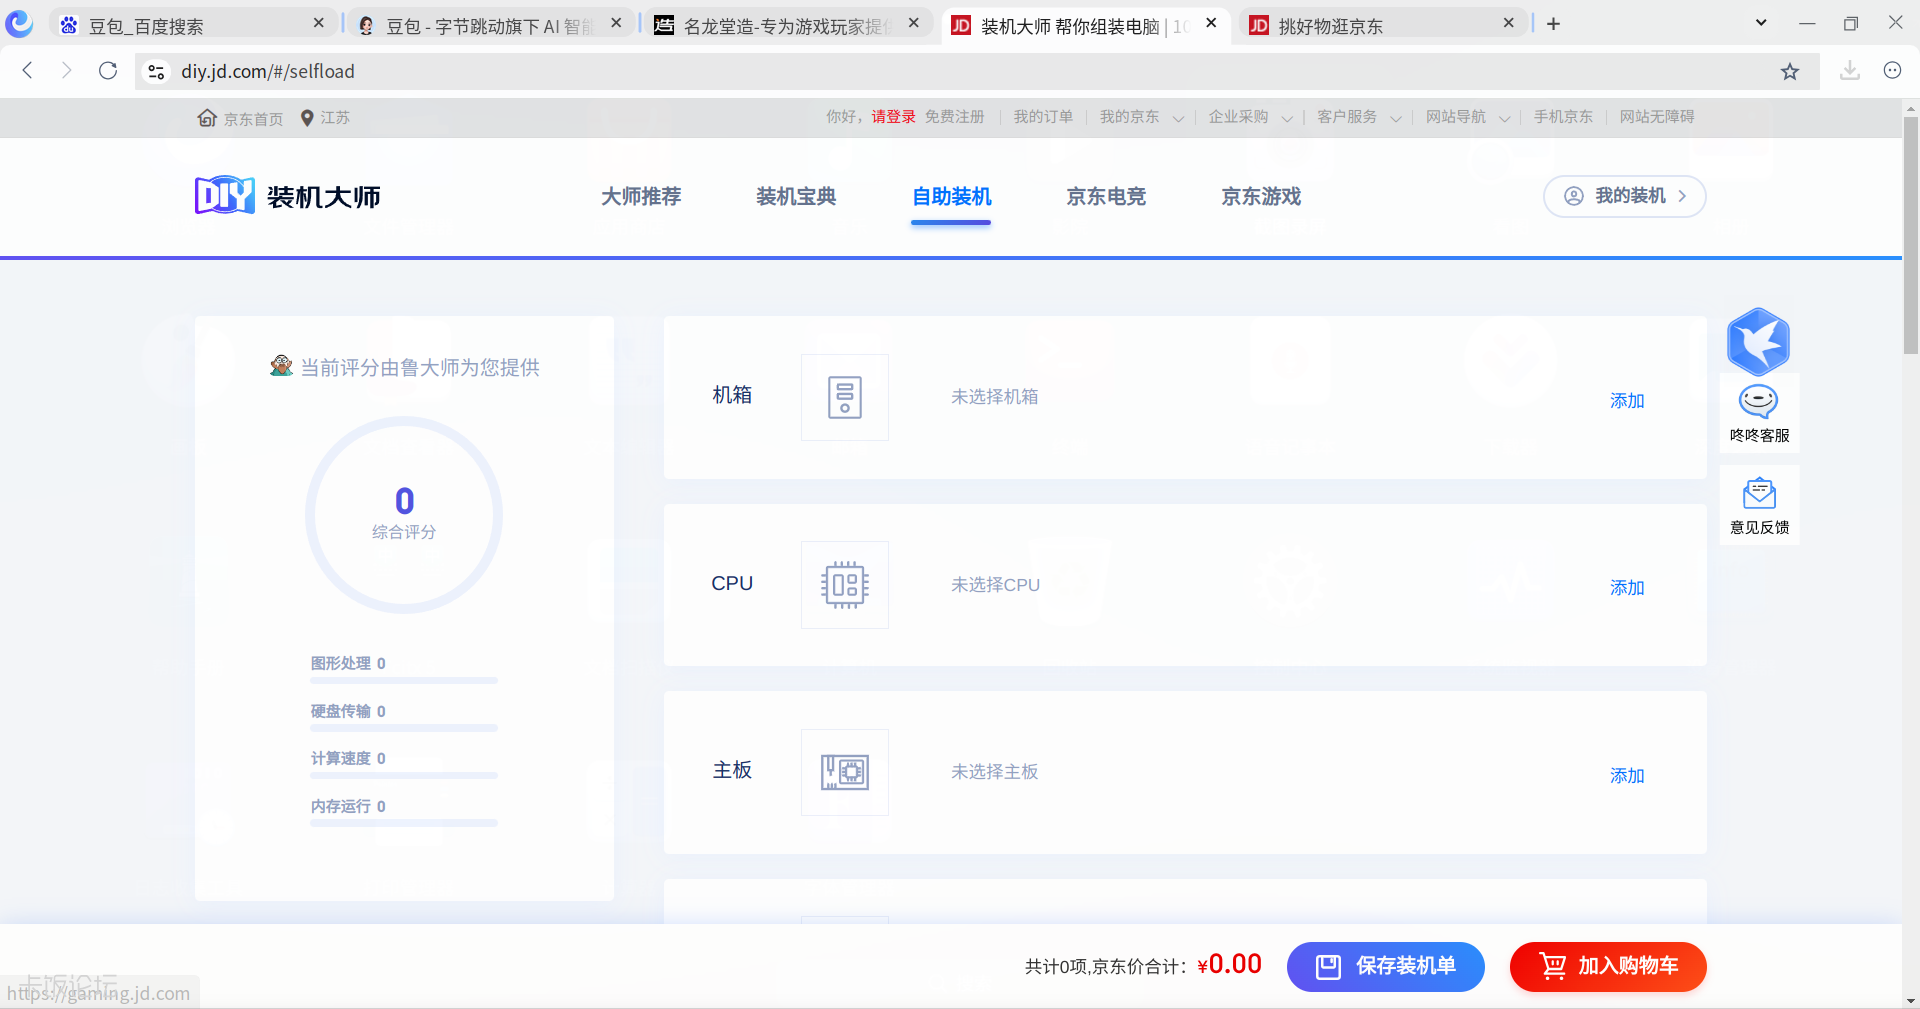Switch to 挑好物逛京东 browser tab

pyautogui.click(x=1384, y=25)
